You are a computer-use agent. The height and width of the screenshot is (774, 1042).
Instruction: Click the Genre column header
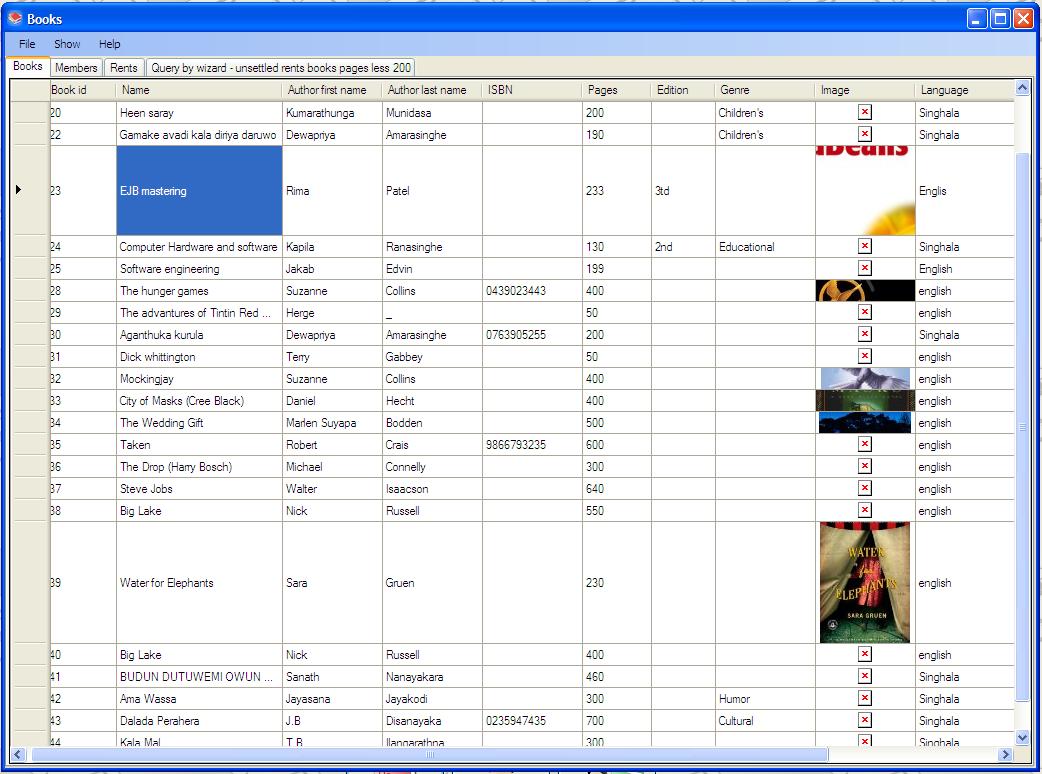coord(766,90)
